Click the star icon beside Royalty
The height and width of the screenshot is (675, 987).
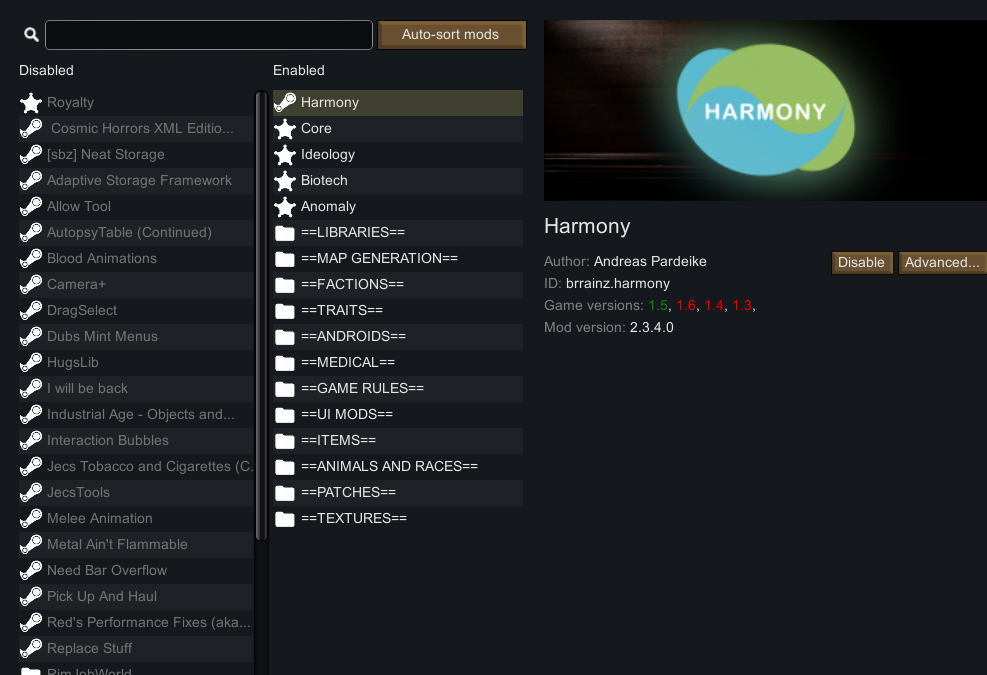(31, 103)
